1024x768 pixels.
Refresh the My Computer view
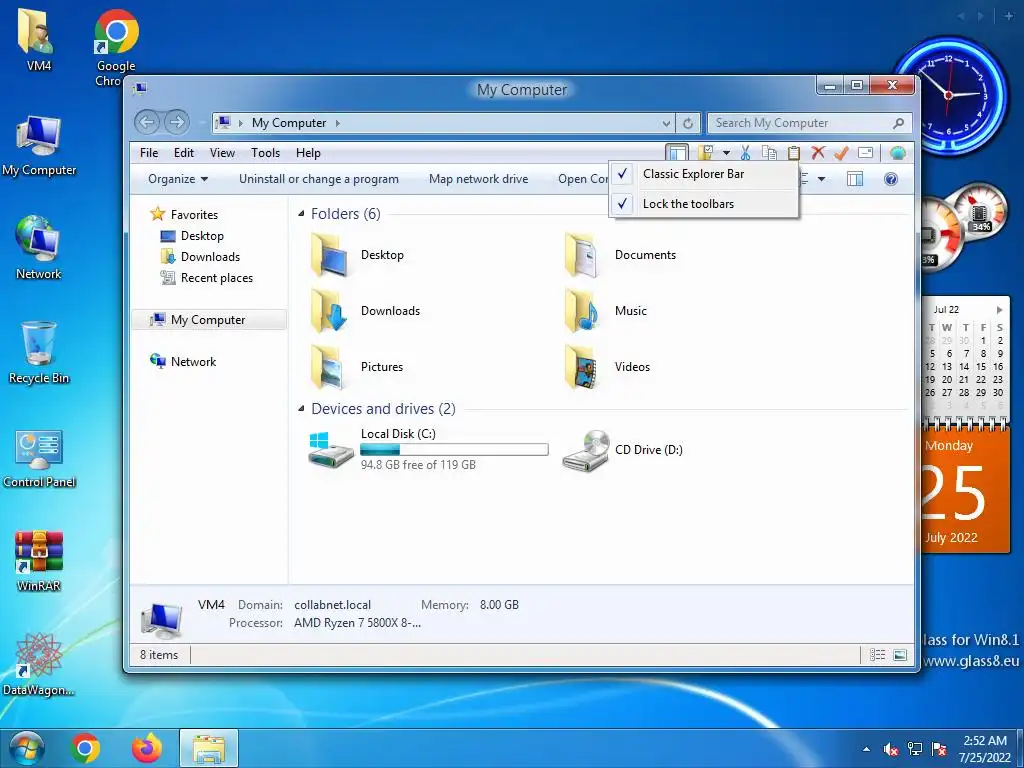(x=688, y=123)
